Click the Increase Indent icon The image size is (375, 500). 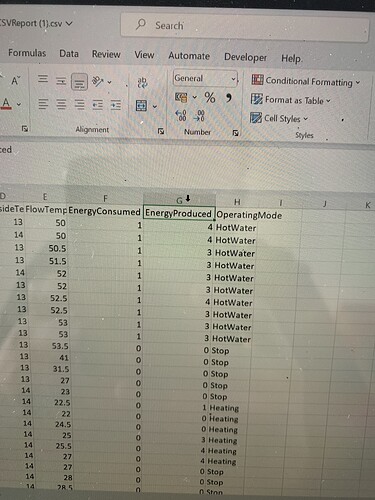[116, 105]
